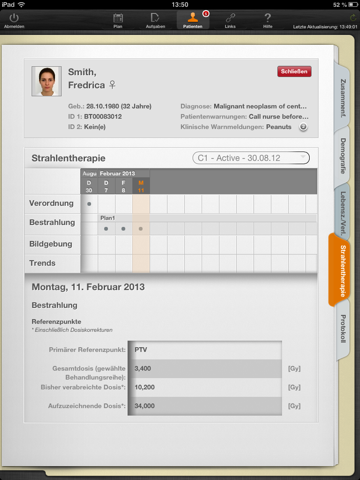Click the Schließen button
The image size is (360, 480).
(294, 71)
